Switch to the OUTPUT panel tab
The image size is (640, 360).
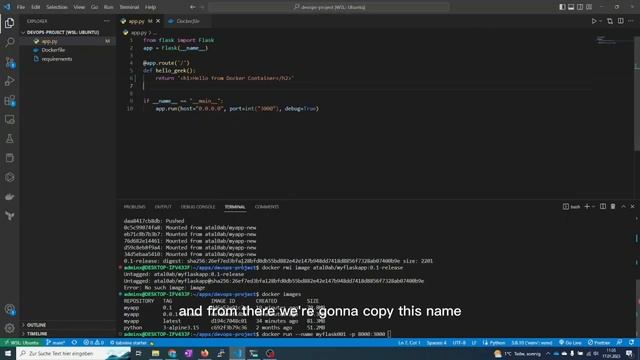click(163, 207)
